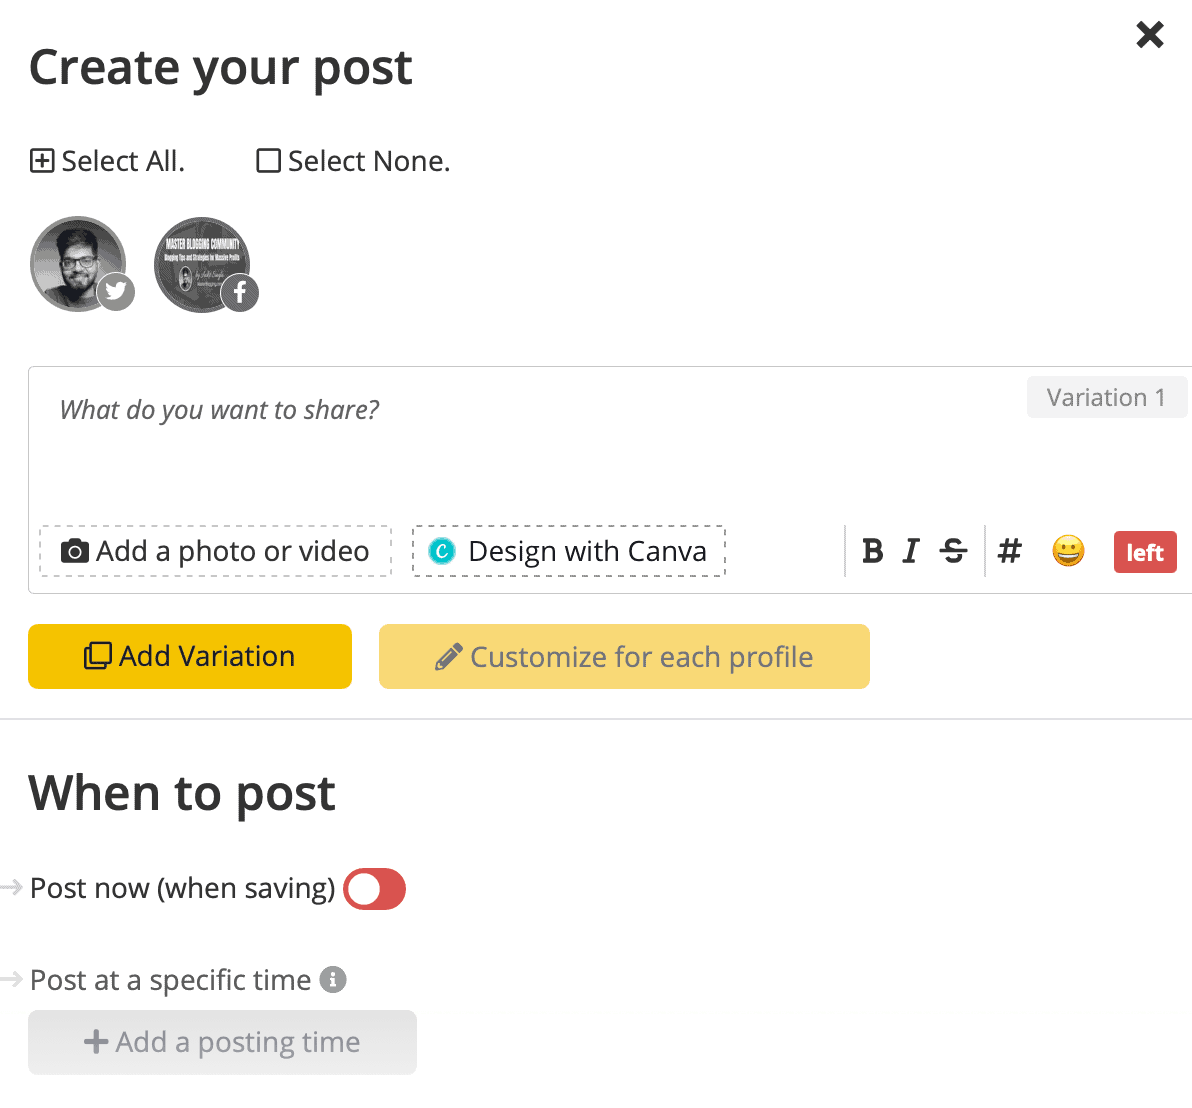Apply strikethrough formatting
1192x1108 pixels.
pos(952,551)
